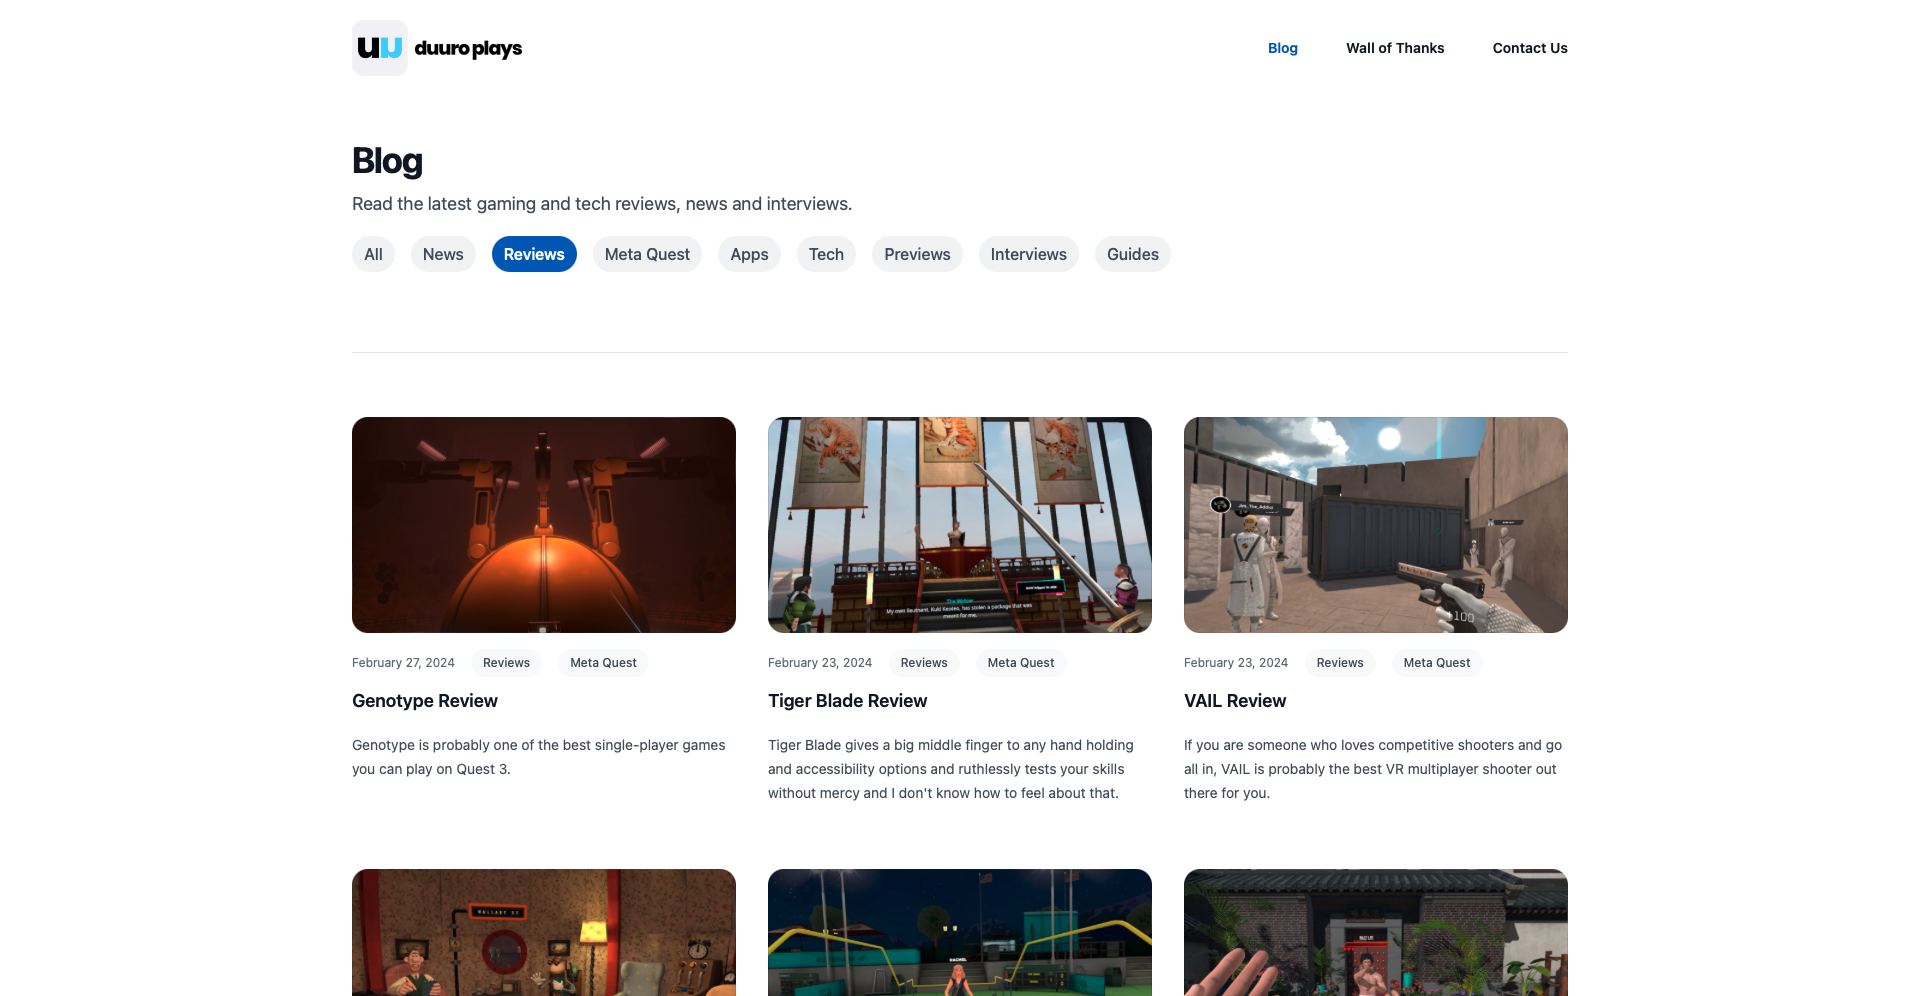Open the bottom-left cartoon room thumbnail
This screenshot has height=996, width=1920.
544,932
